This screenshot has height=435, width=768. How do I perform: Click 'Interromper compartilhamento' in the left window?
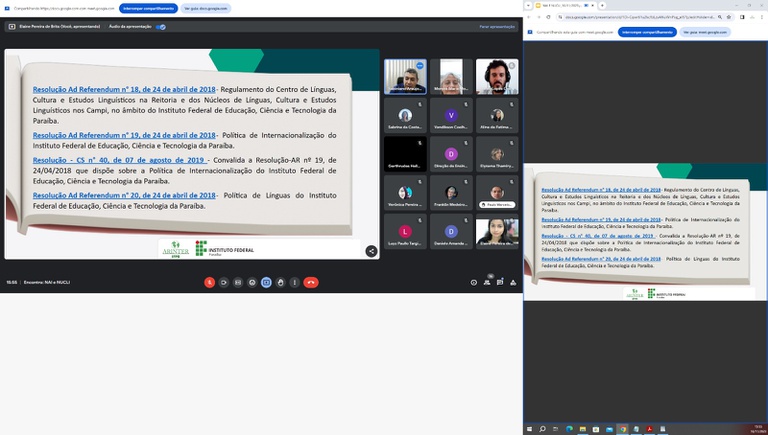(x=148, y=7)
